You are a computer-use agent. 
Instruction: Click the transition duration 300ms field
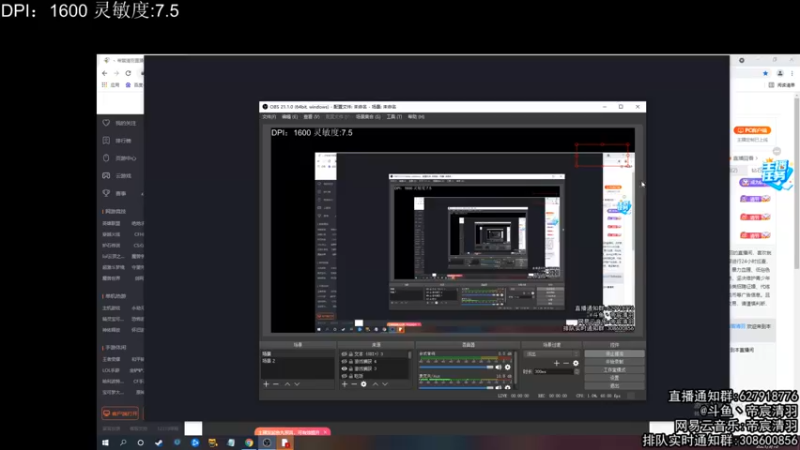click(554, 372)
